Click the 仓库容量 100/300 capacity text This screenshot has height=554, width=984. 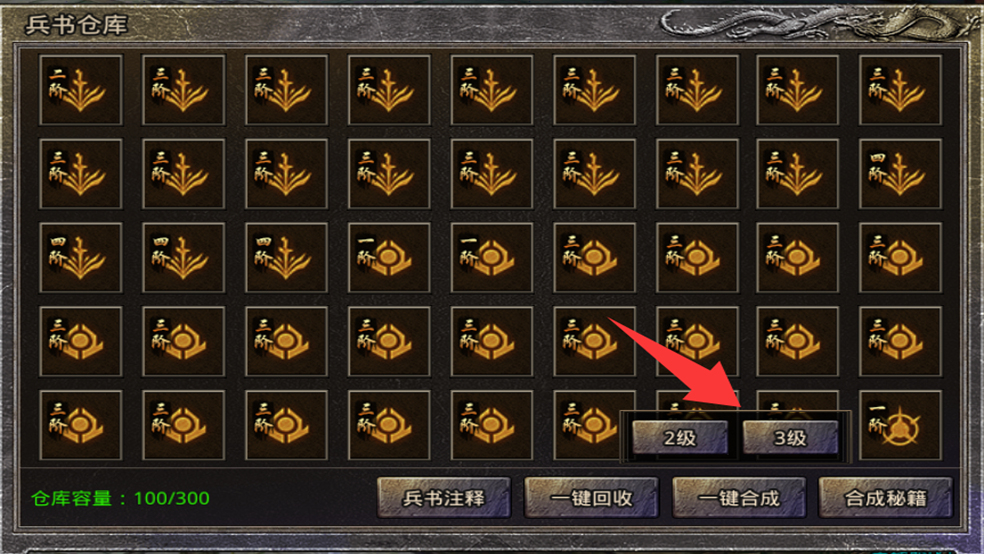pyautogui.click(x=120, y=499)
